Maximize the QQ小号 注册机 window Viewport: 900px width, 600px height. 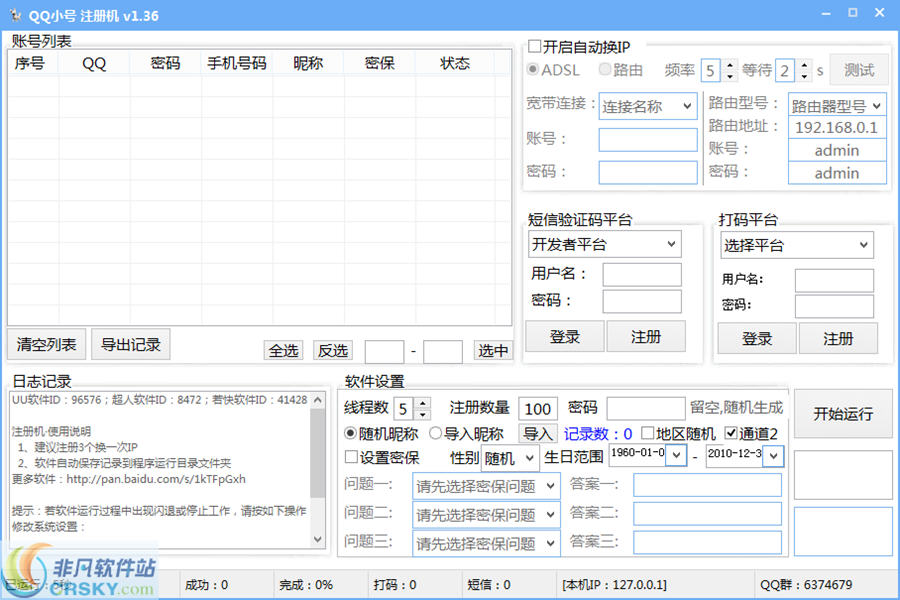pos(853,13)
